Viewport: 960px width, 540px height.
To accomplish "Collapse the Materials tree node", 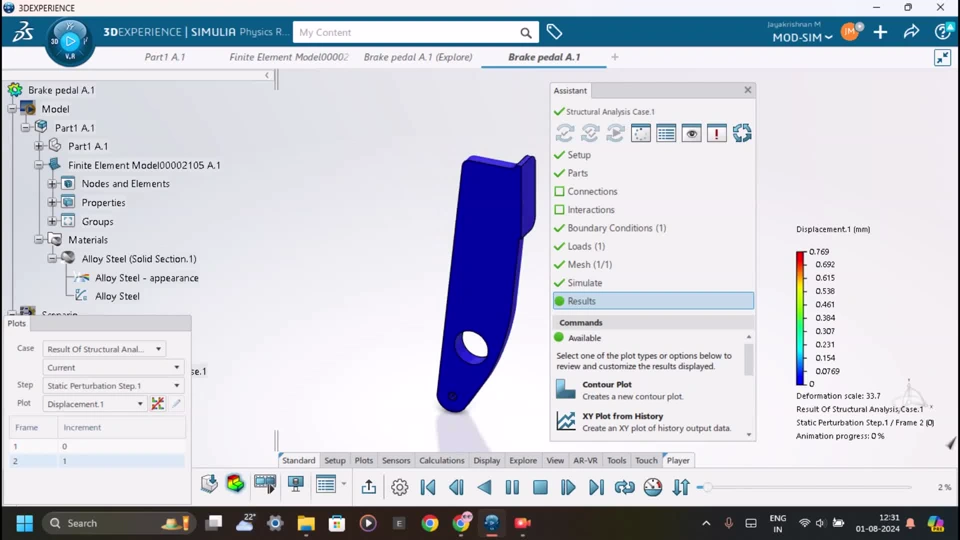I will 39,240.
